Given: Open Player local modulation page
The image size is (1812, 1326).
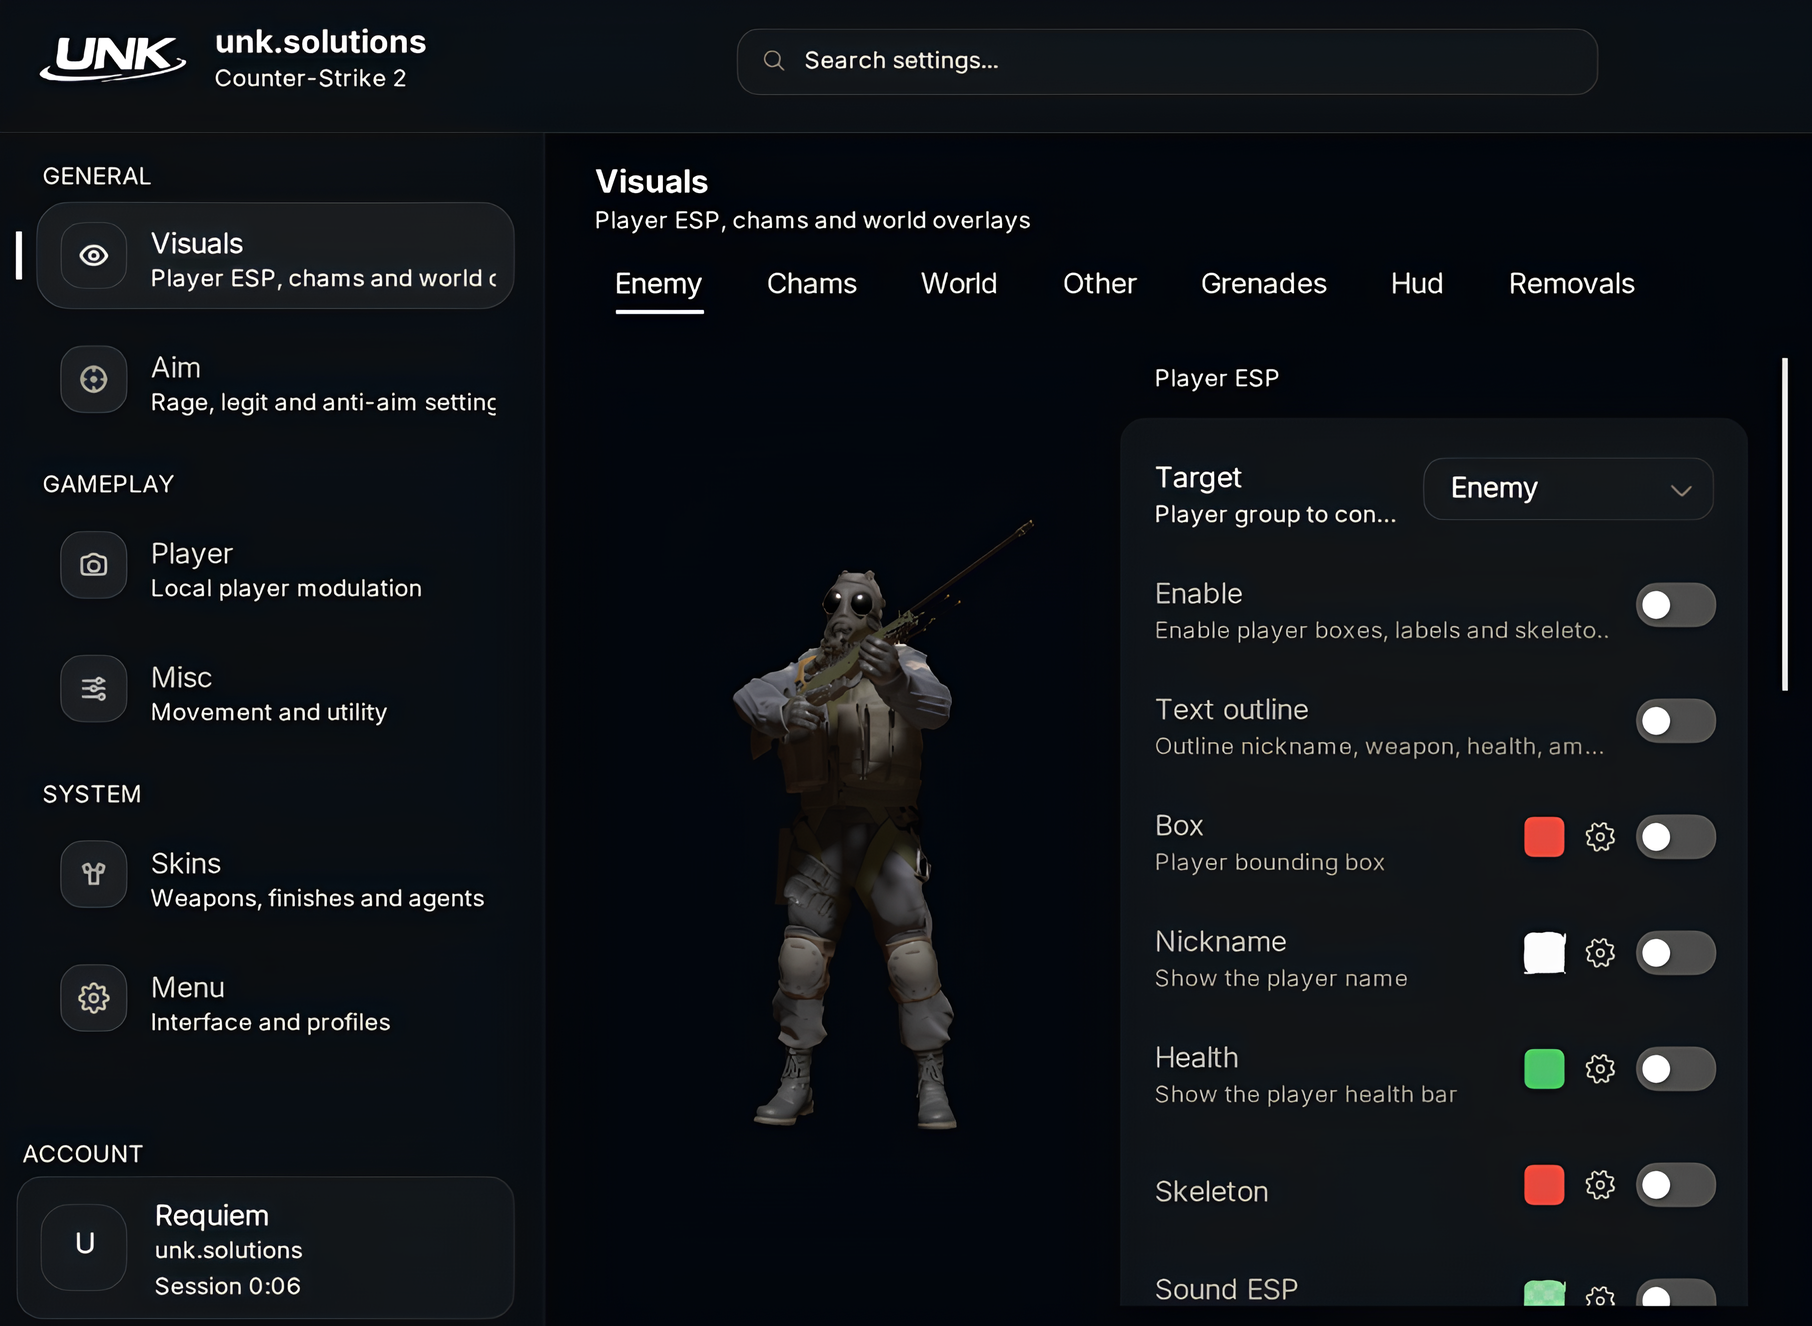Looking at the screenshot, I should 276,567.
